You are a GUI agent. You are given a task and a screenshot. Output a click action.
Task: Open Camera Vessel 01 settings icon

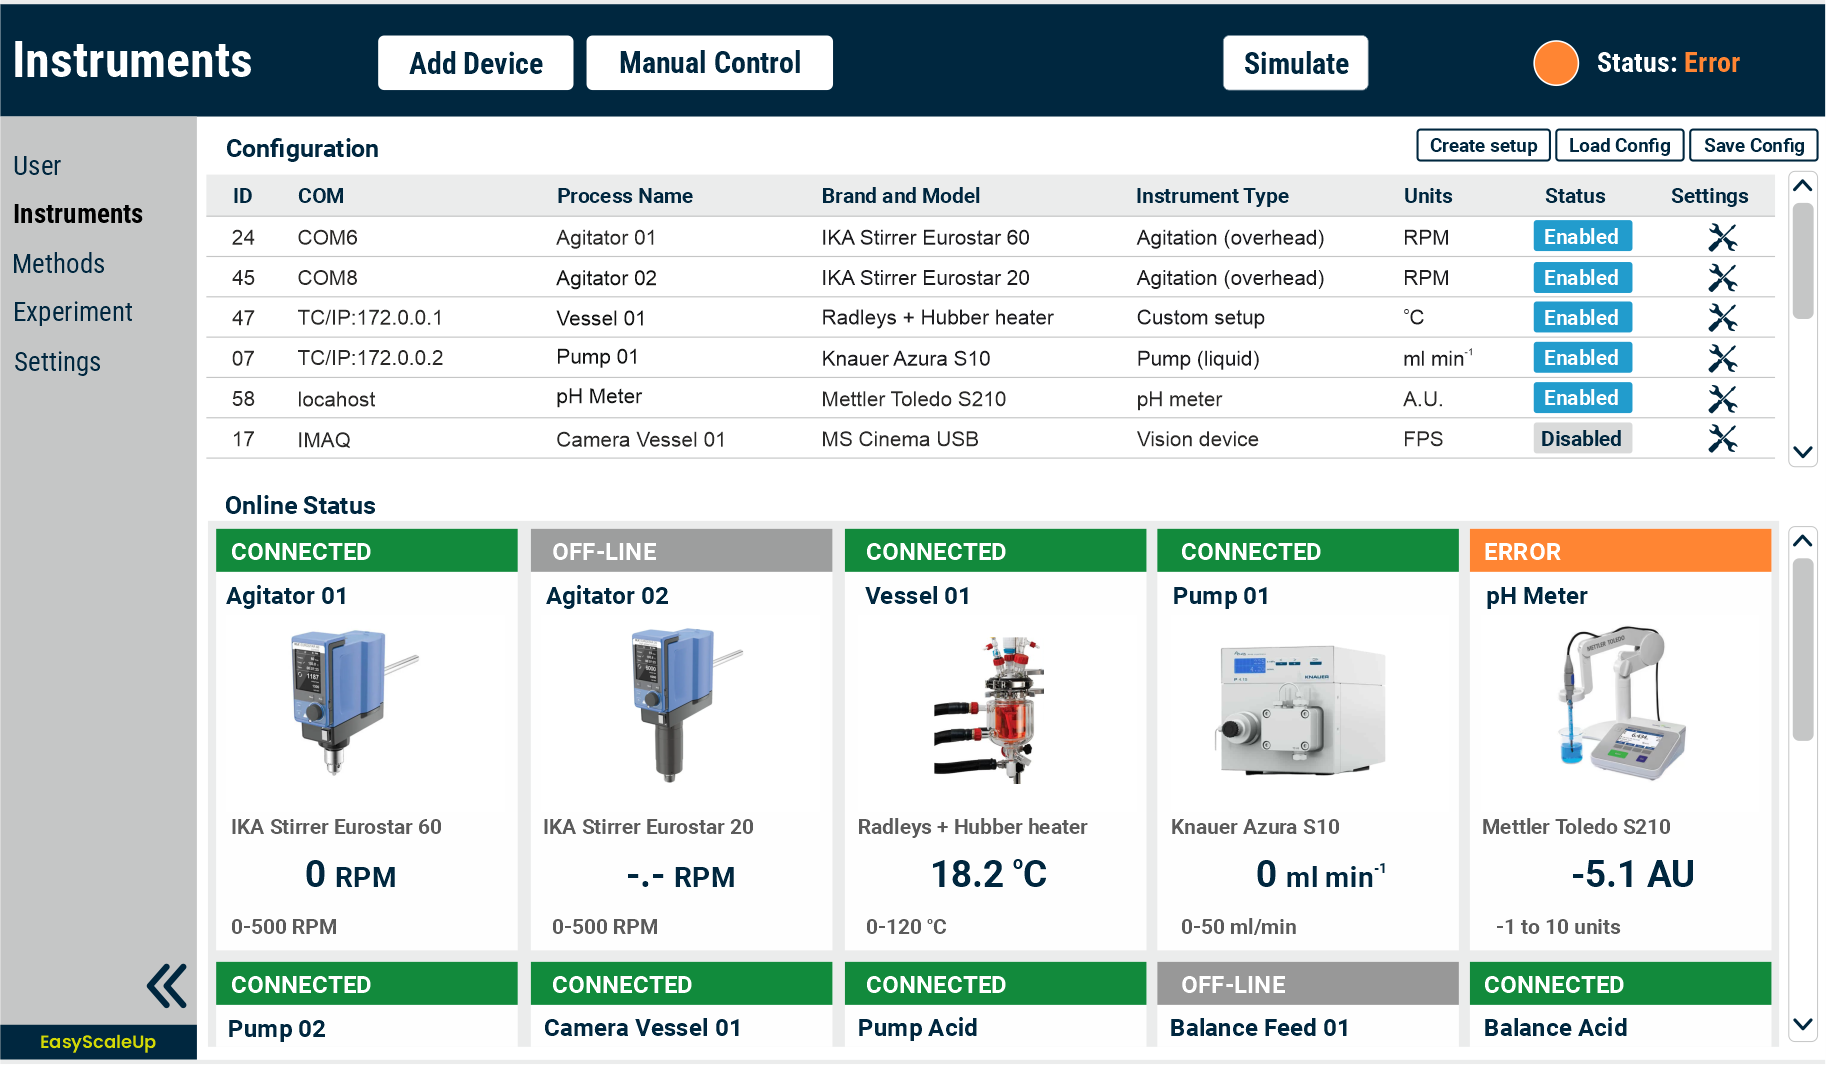pyautogui.click(x=1721, y=439)
